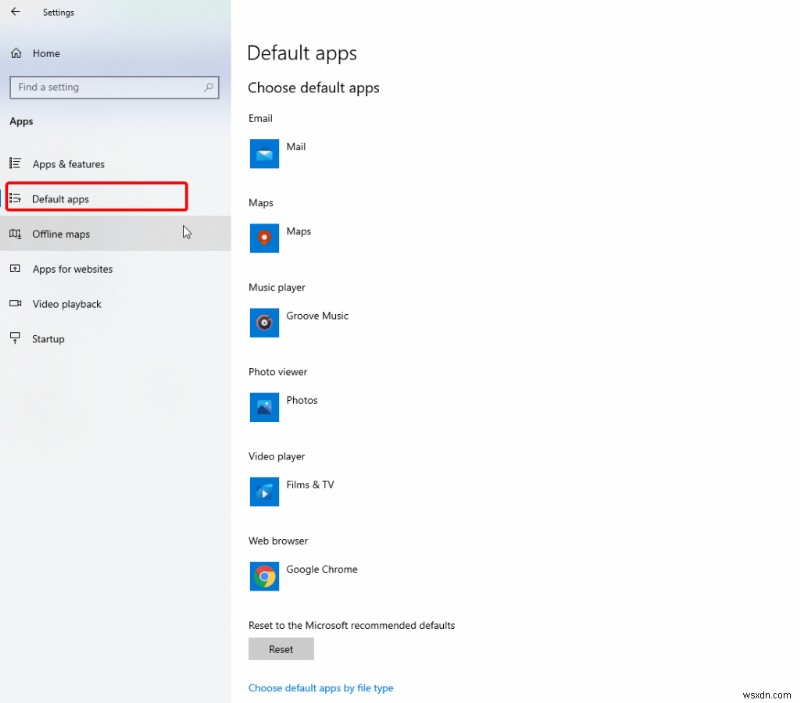
Task: Click the Video playback camera icon
Action: coord(15,304)
